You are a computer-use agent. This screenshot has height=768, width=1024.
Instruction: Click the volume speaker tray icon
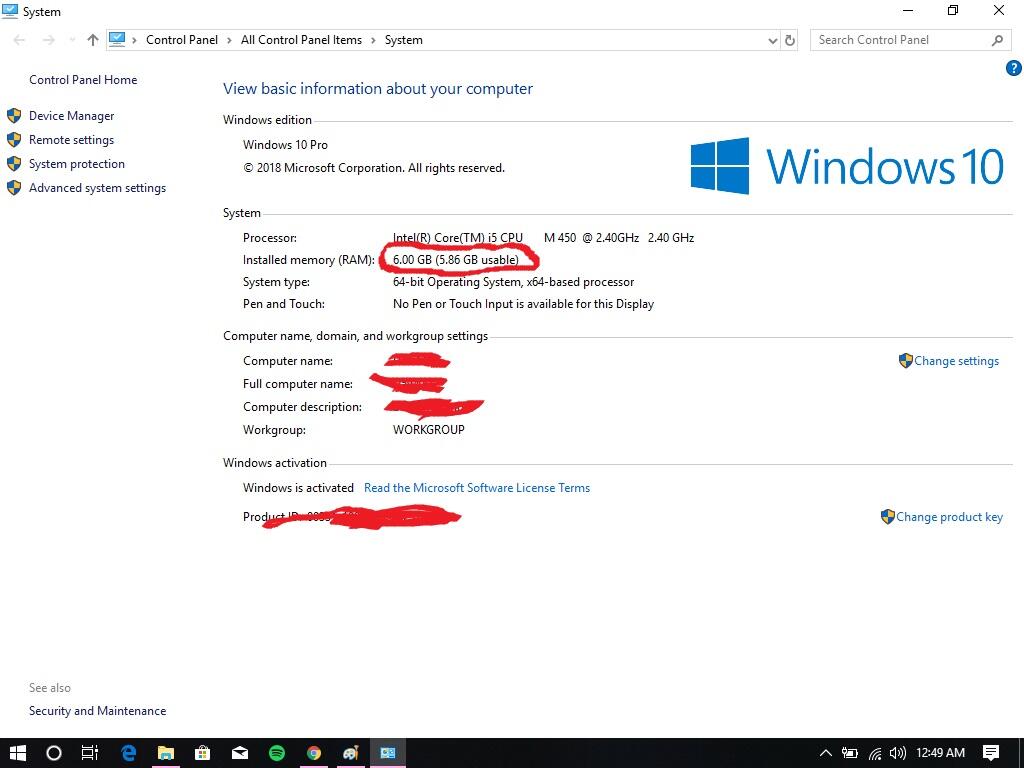[899, 753]
